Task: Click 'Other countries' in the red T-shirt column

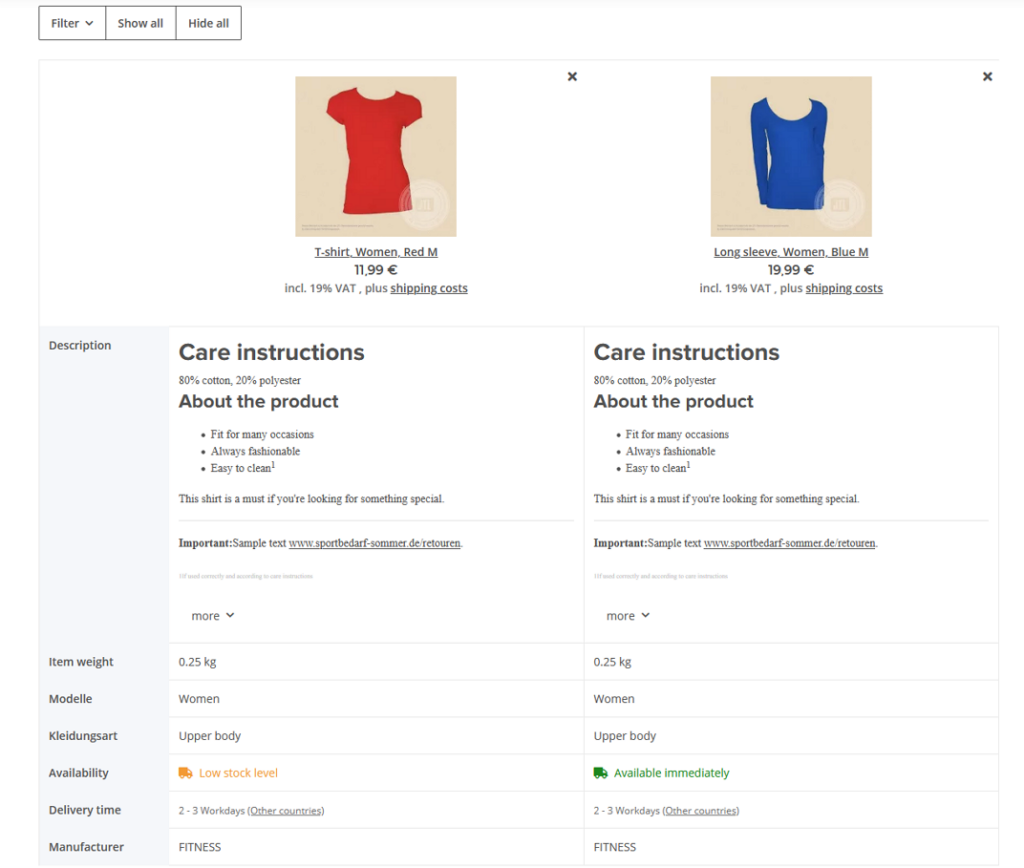Action: [285, 810]
